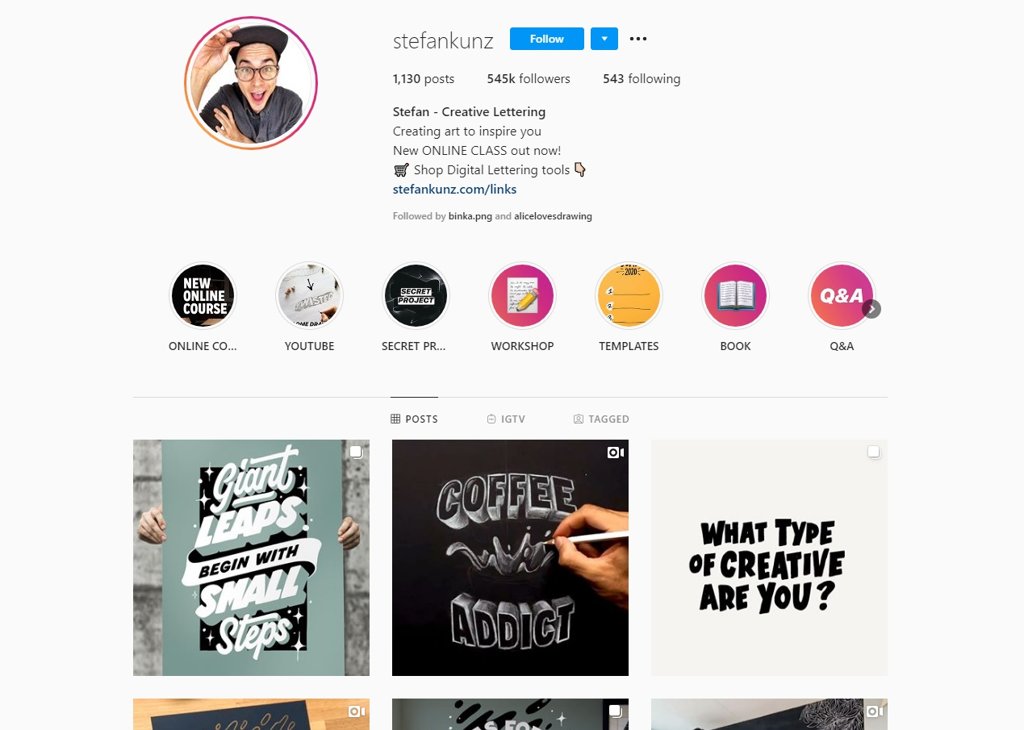Open the Coffee Addict video post
Image resolution: width=1024 pixels, height=730 pixels.
510,558
